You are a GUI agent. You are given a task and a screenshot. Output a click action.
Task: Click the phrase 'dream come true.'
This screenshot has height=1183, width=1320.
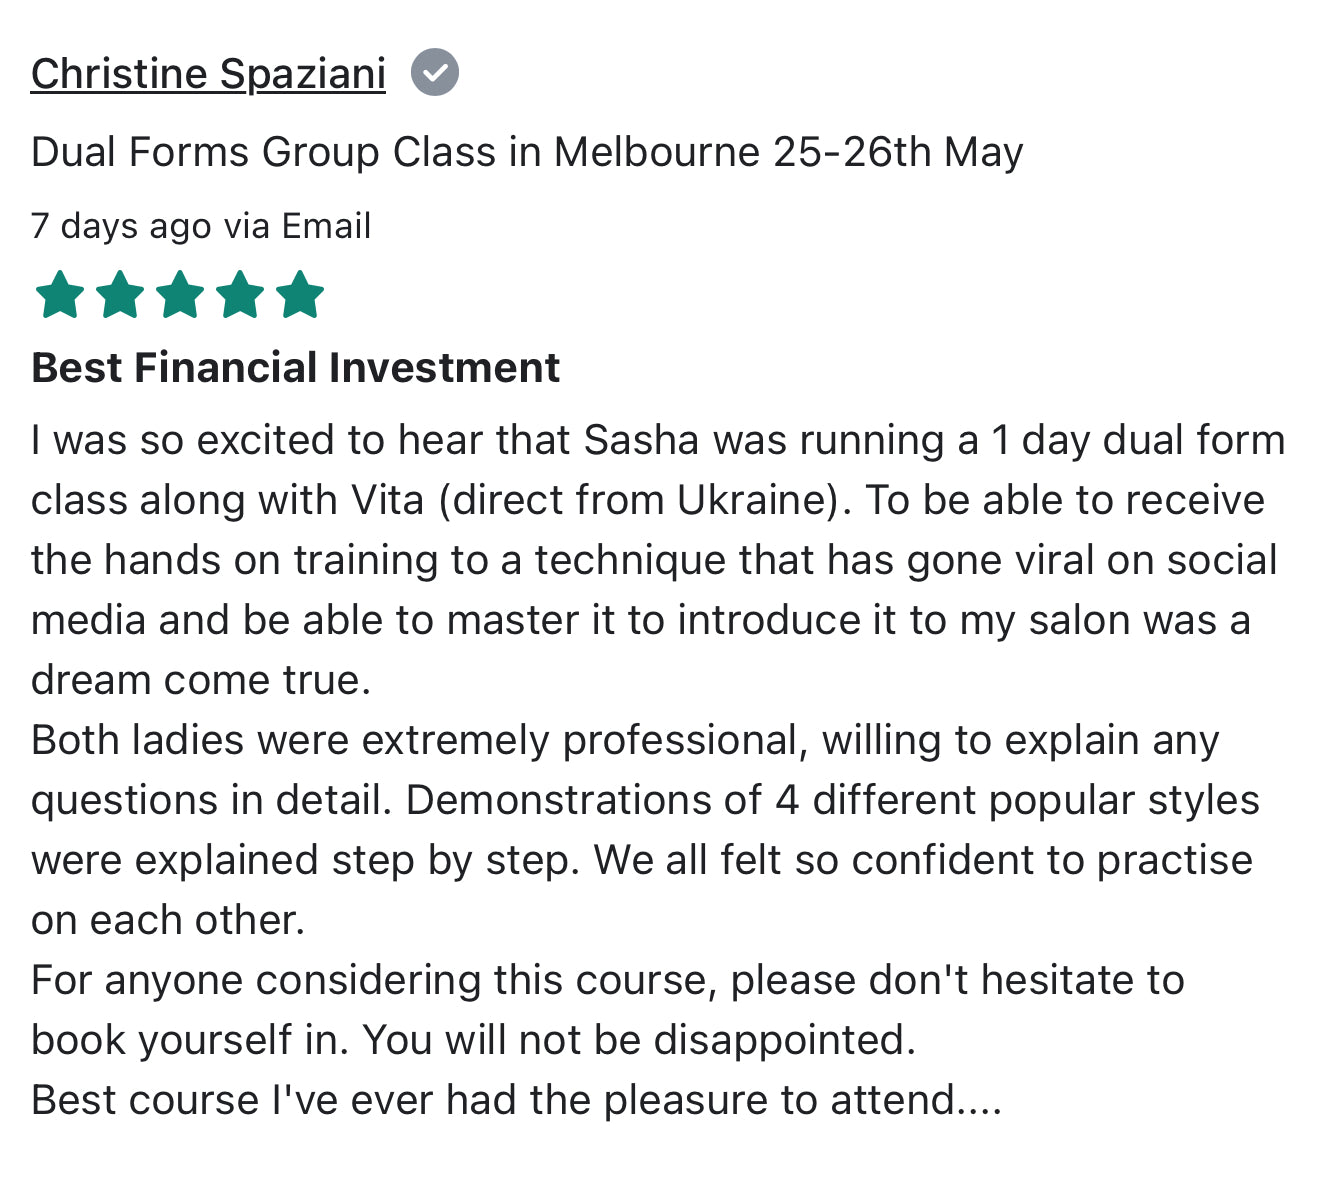coord(201,680)
